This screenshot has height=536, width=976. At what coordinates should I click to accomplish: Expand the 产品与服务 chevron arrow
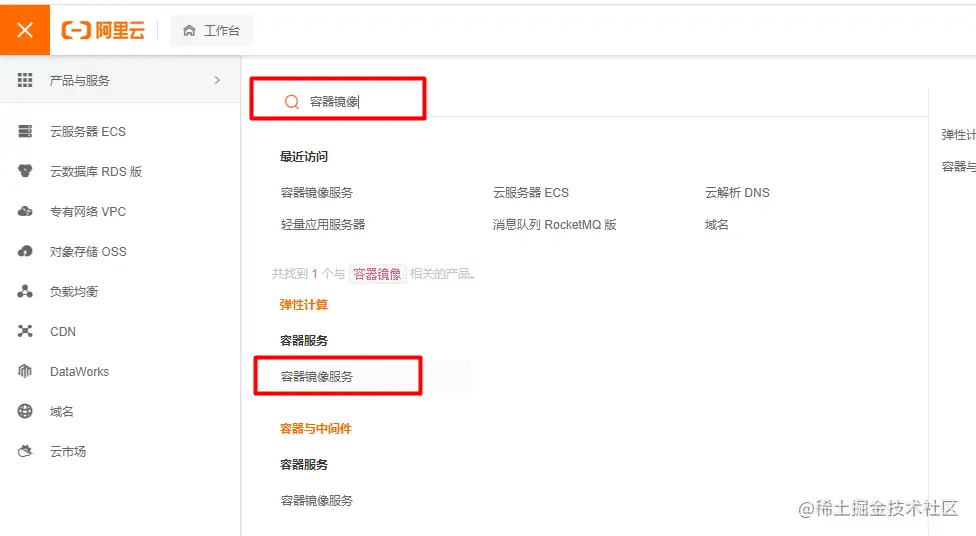(217, 80)
